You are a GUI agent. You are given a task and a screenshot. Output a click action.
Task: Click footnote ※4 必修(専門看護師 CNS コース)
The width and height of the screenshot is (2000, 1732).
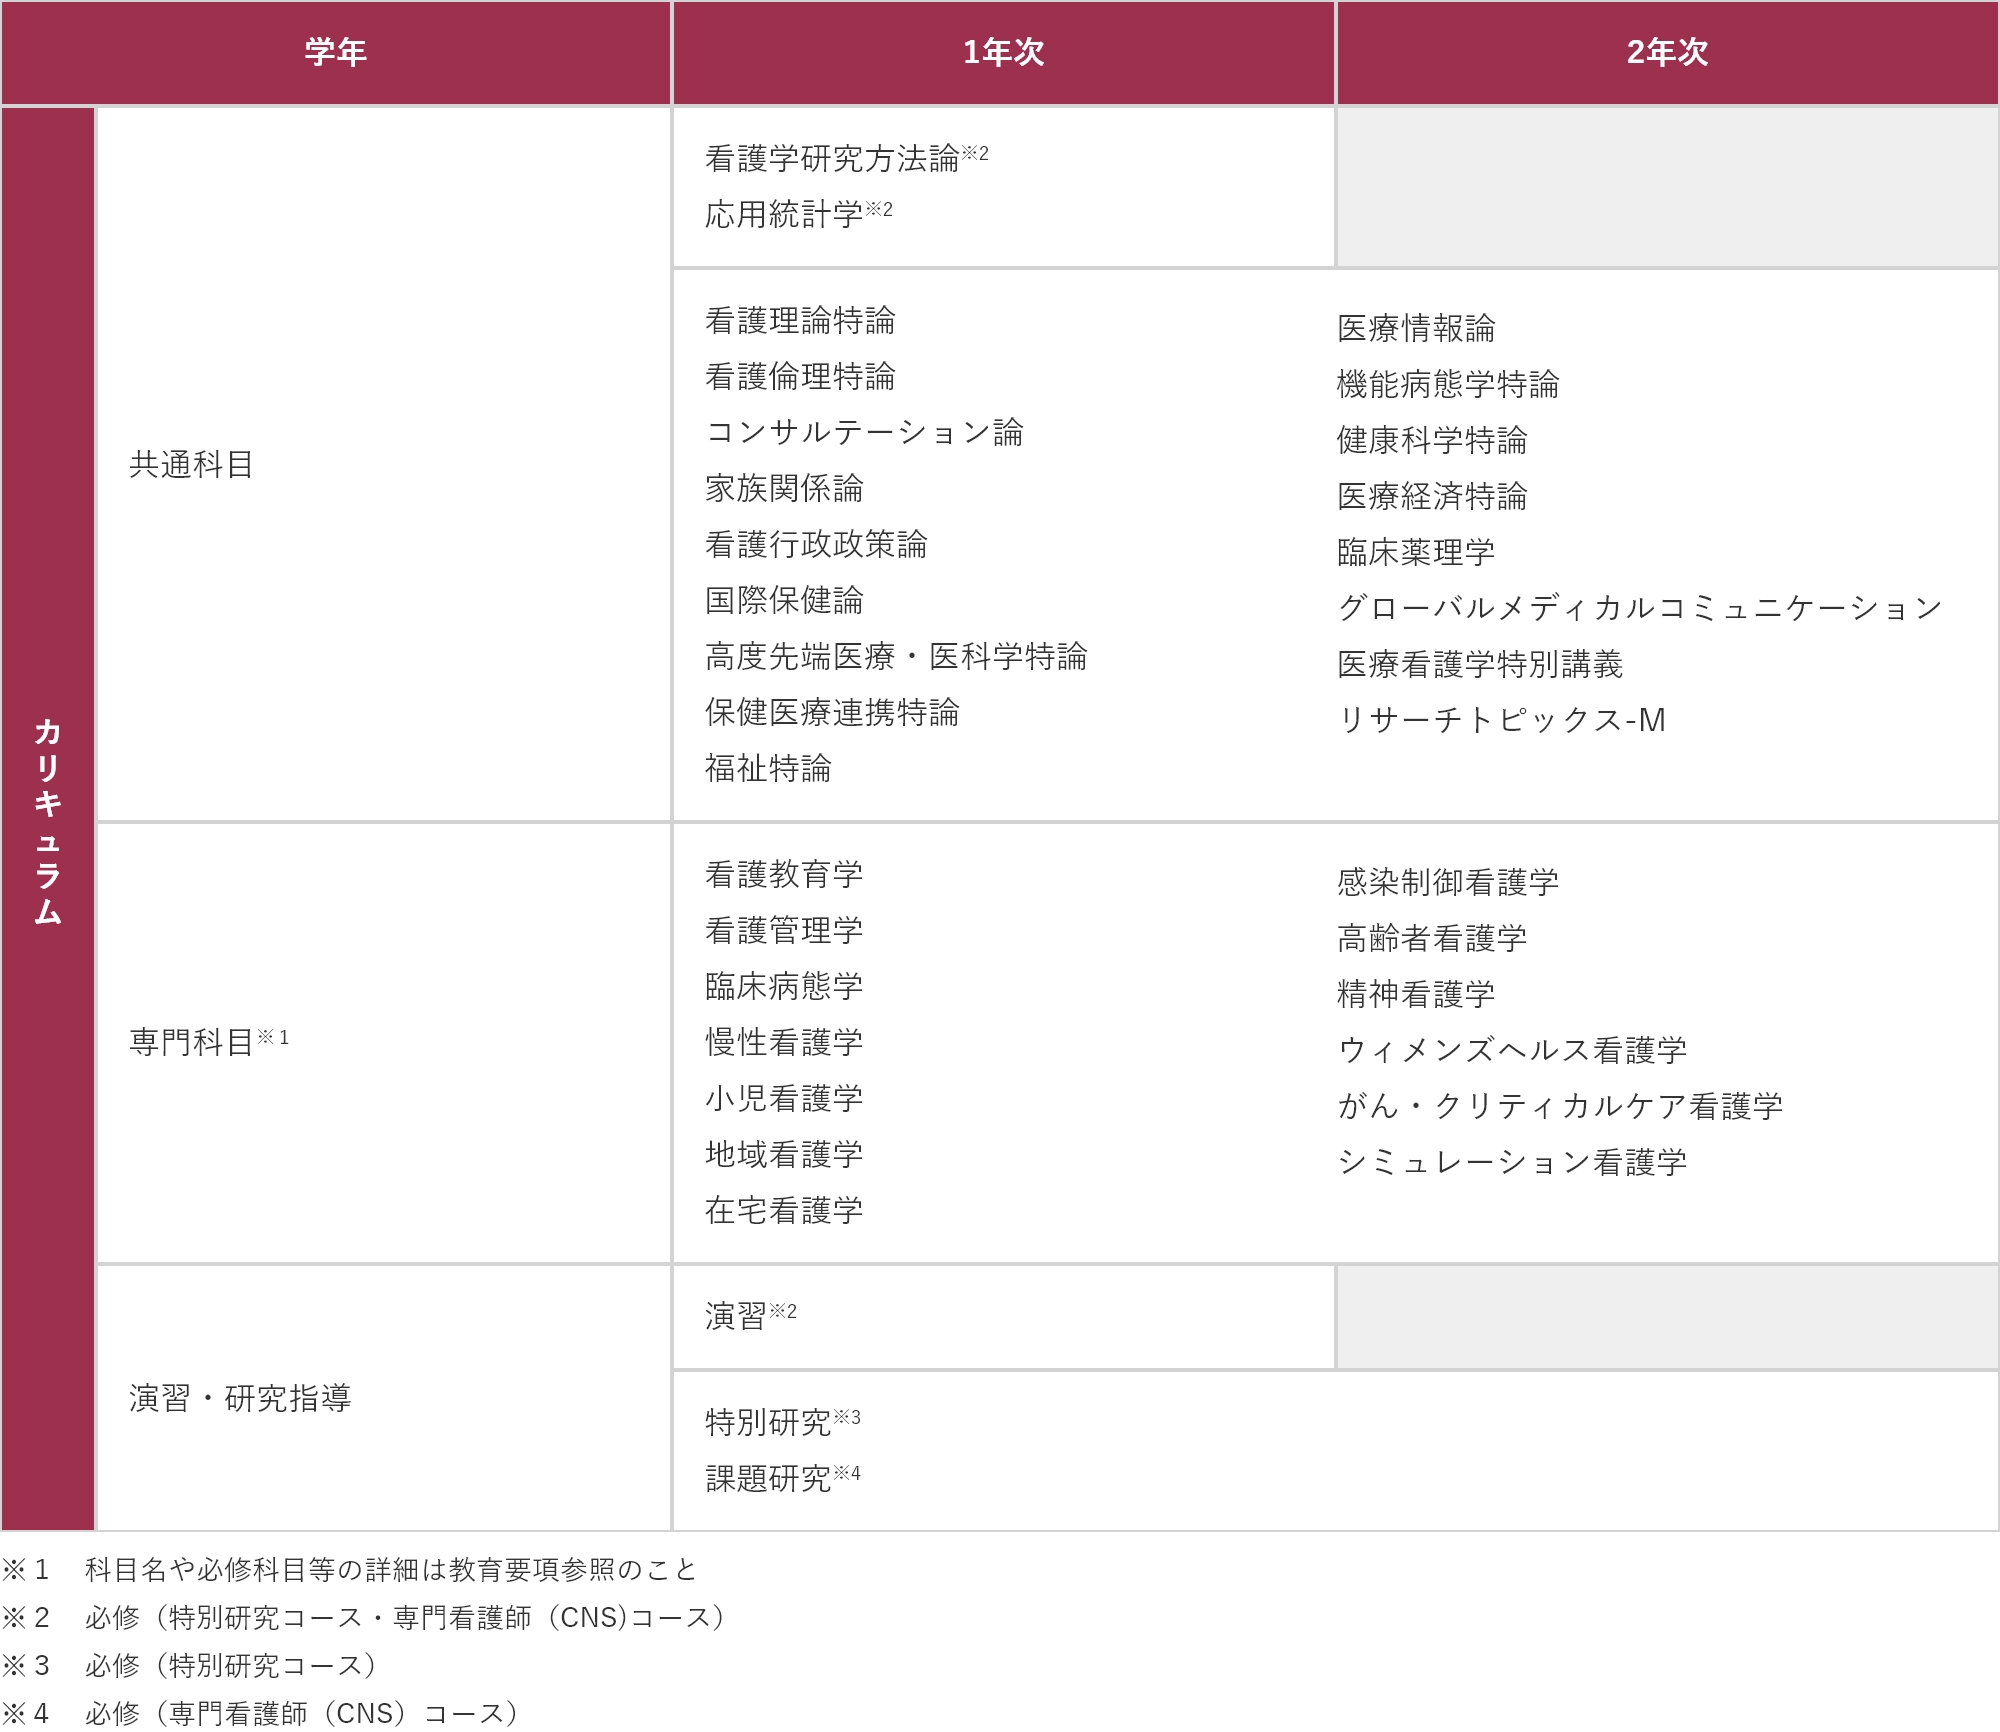click(260, 1714)
